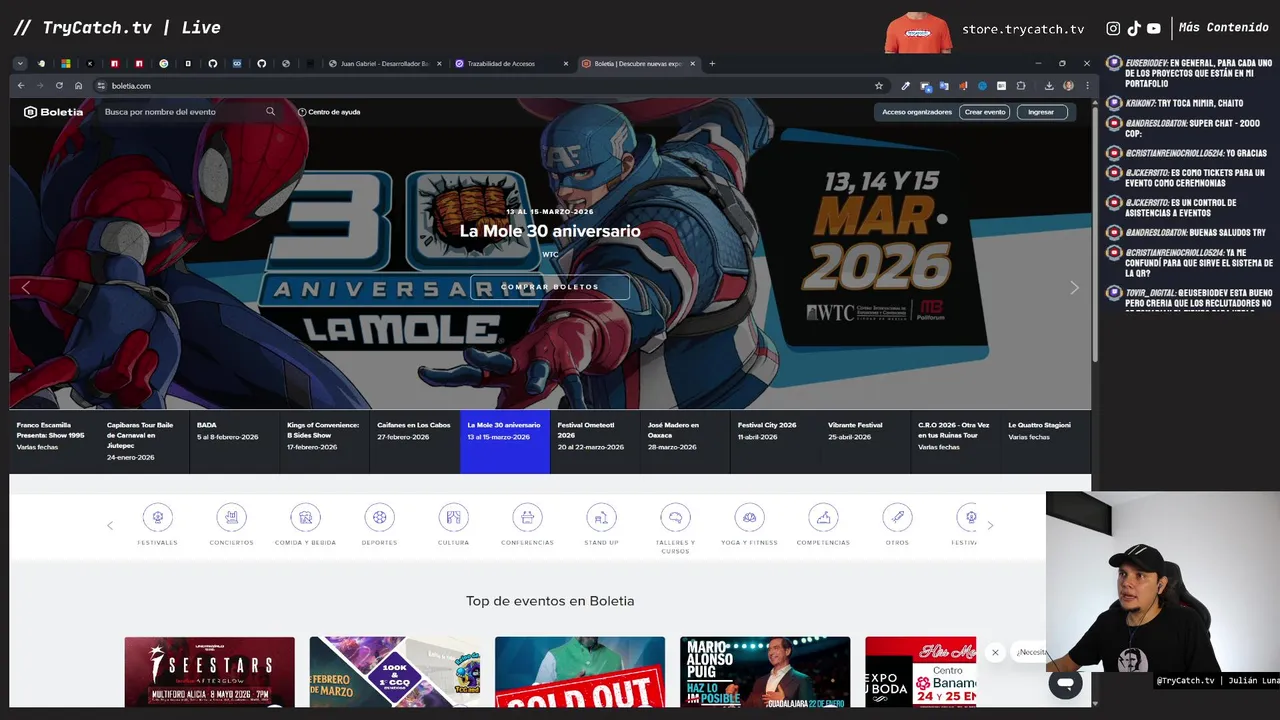Reload the page with the refresh icon

tap(59, 86)
